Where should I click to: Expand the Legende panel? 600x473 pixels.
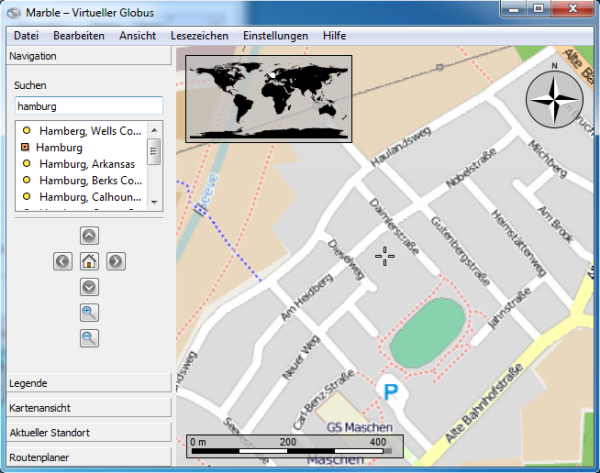pyautogui.click(x=86, y=383)
